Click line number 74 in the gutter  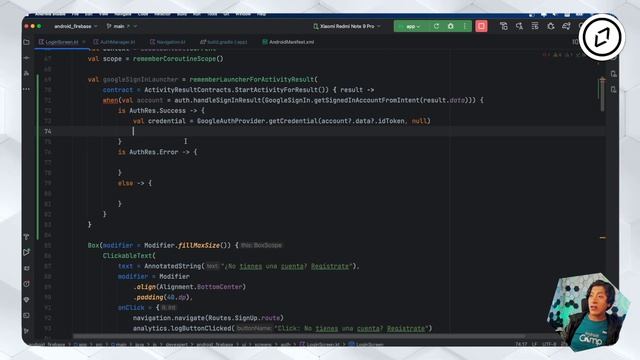tap(48, 131)
